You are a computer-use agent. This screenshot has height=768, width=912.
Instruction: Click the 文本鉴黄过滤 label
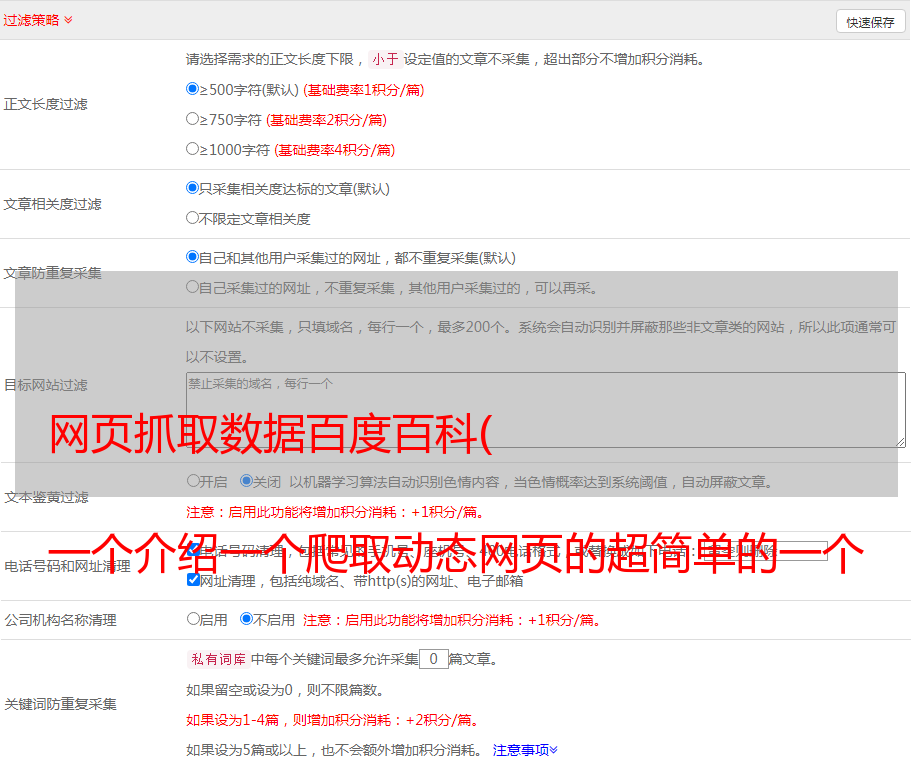point(47,497)
